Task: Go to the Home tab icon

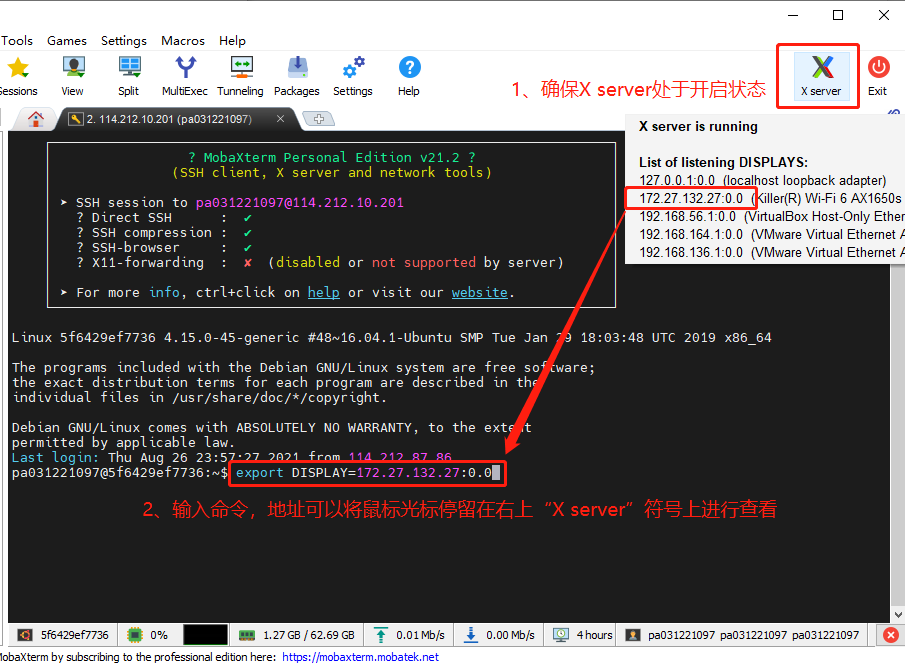Action: point(36,119)
